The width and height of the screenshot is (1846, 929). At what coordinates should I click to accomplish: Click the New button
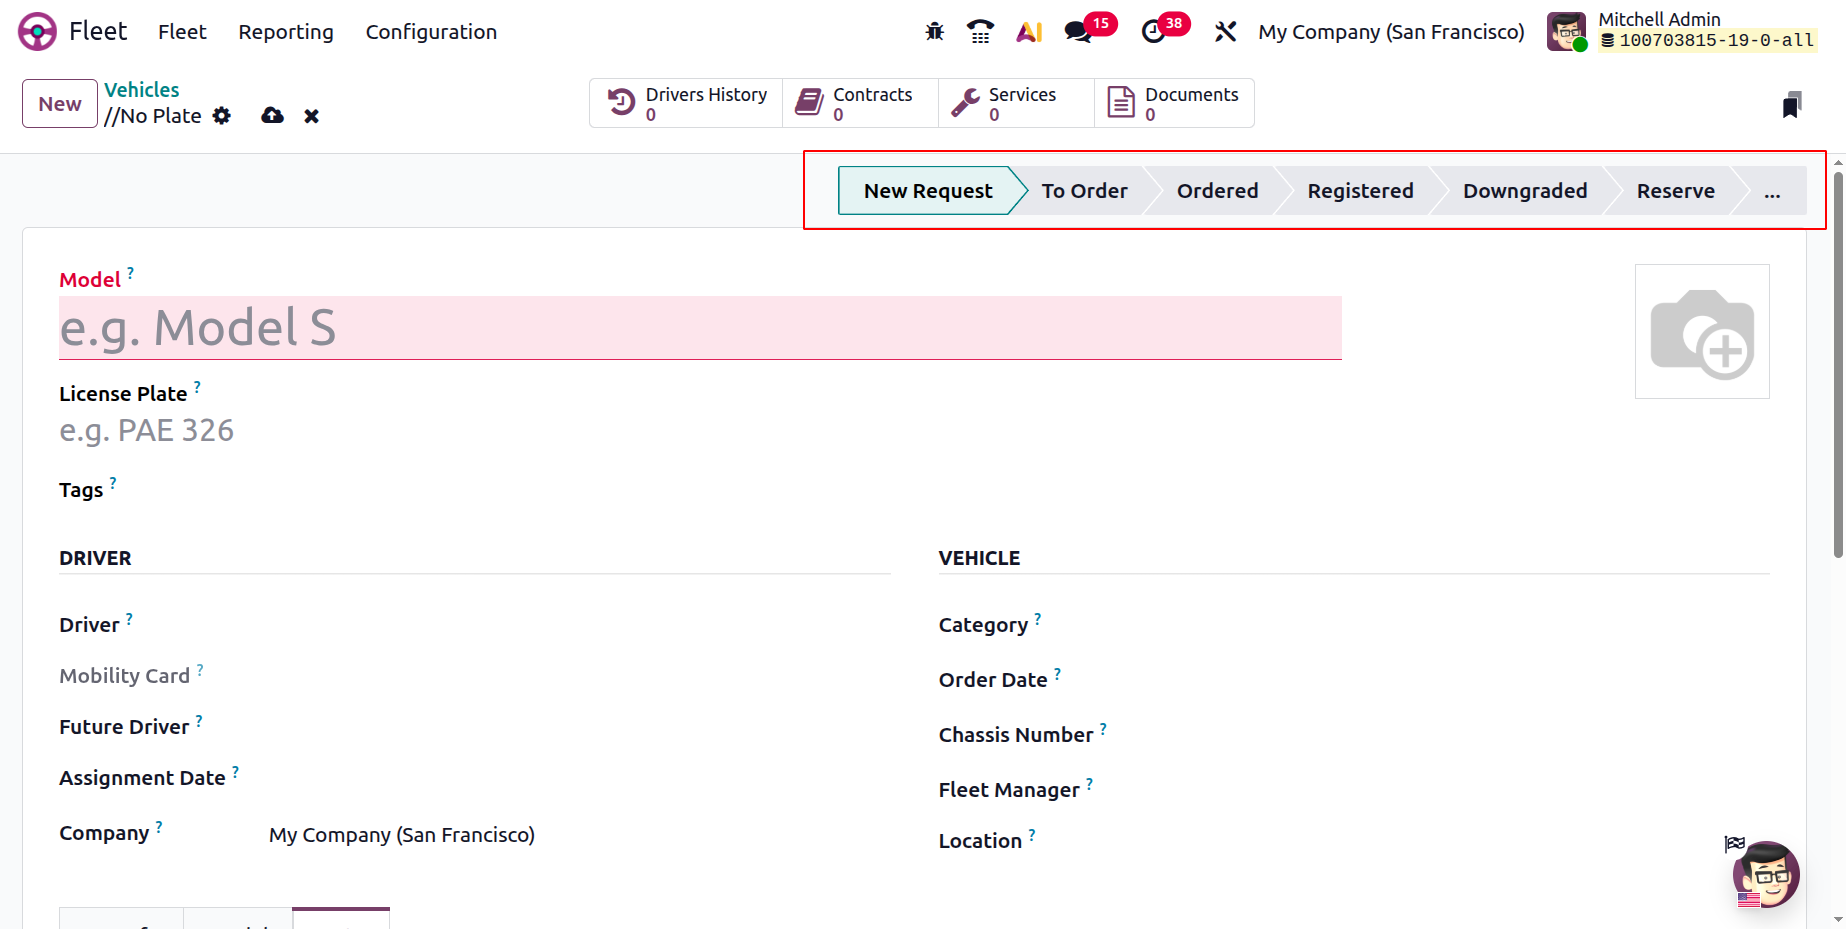60,104
